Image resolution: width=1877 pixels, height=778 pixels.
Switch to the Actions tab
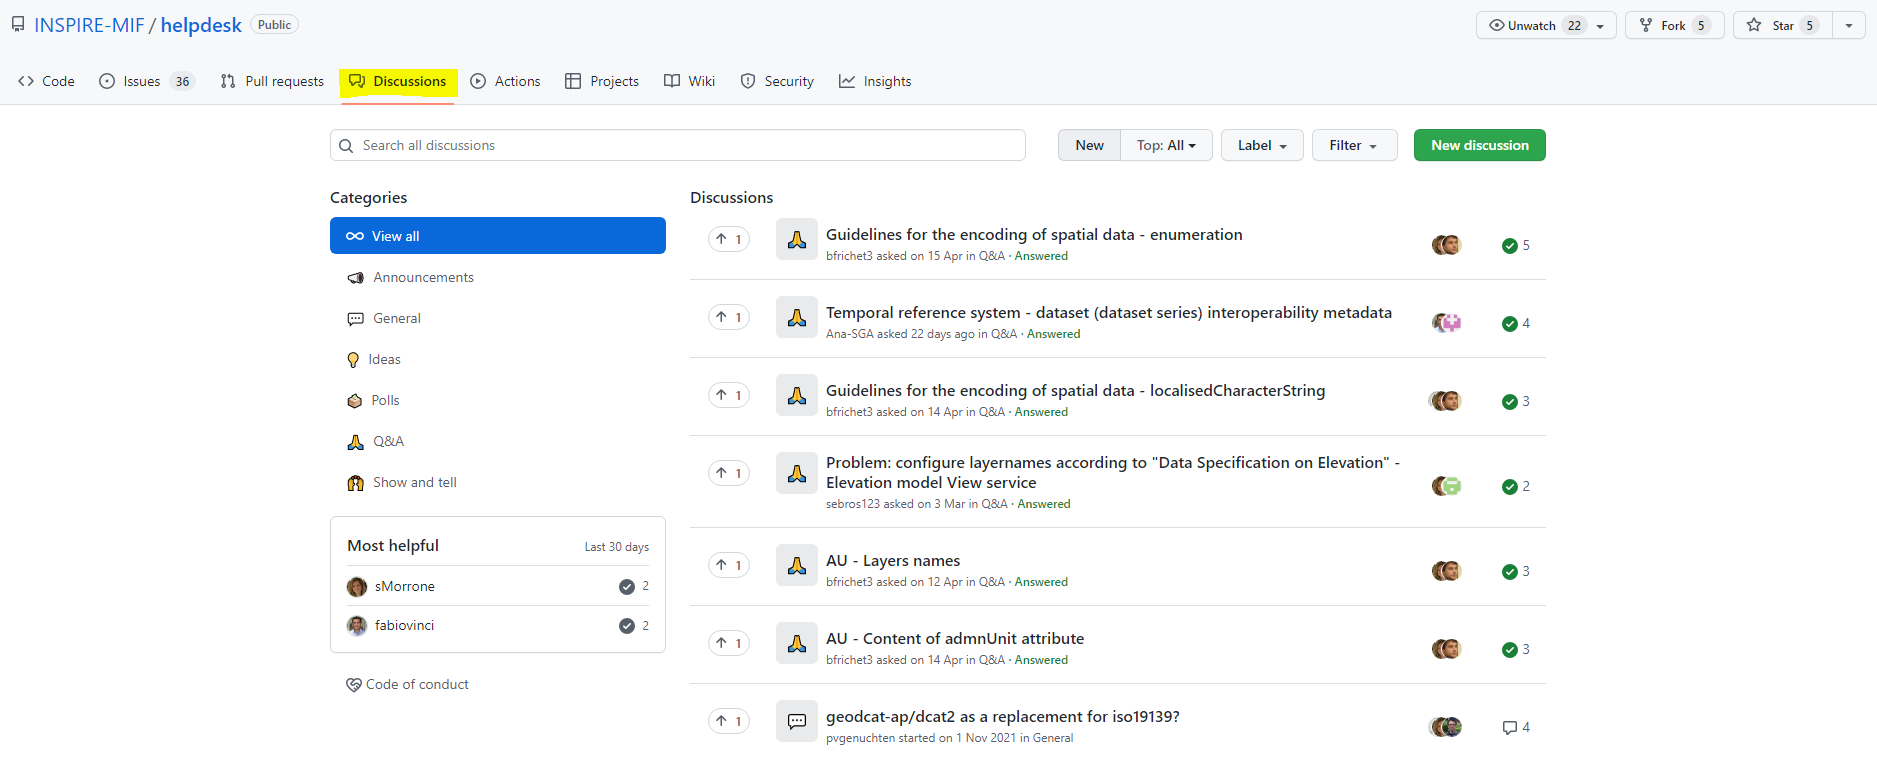pyautogui.click(x=505, y=81)
